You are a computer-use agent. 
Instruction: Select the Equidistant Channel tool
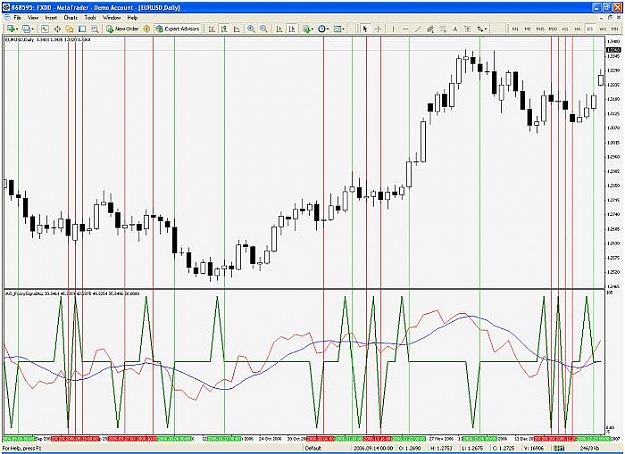[x=430, y=29]
